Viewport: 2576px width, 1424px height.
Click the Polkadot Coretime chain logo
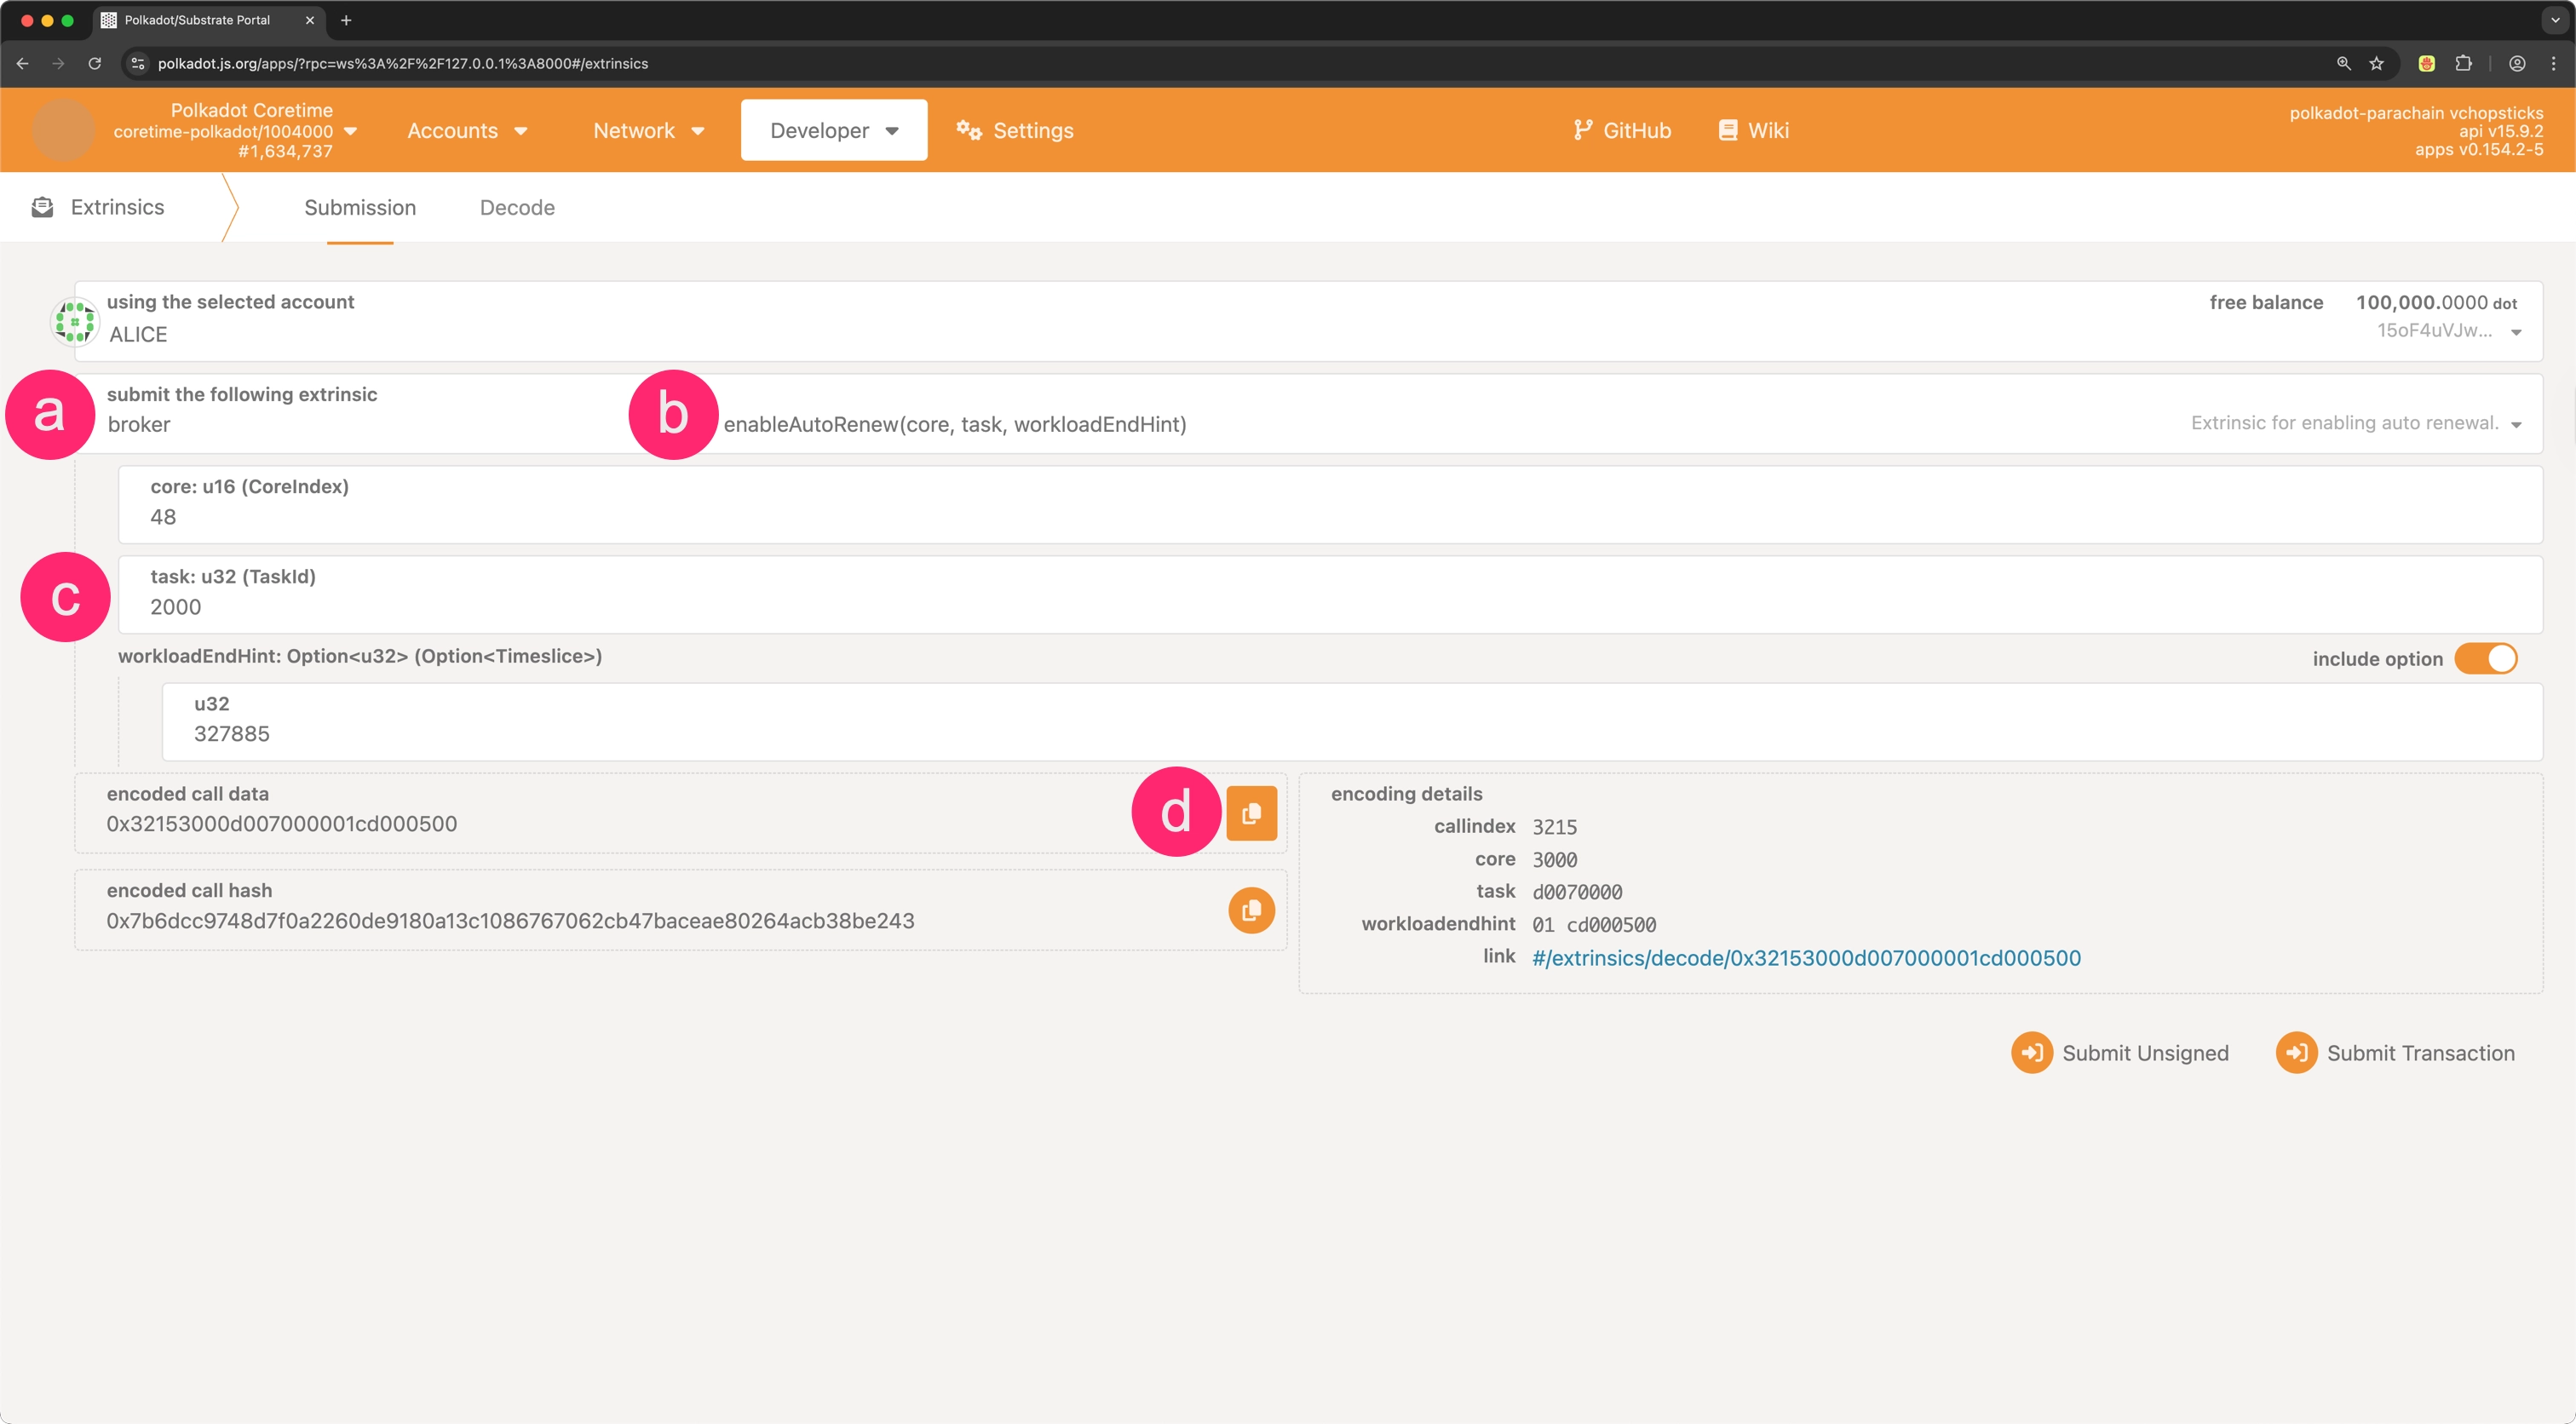click(x=63, y=130)
